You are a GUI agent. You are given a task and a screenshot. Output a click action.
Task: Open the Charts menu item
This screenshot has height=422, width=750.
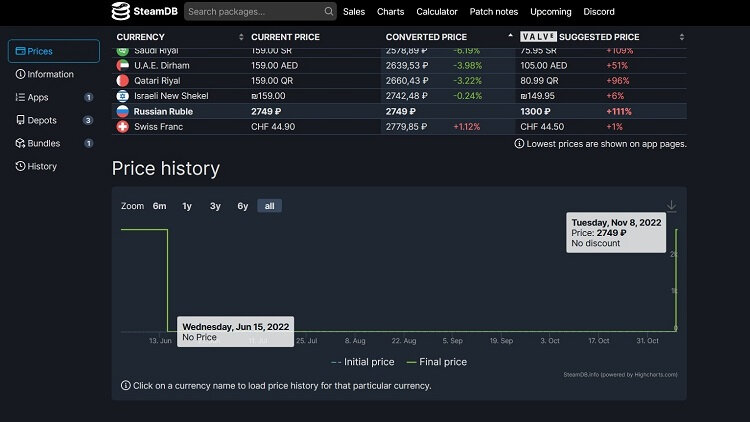(x=390, y=11)
